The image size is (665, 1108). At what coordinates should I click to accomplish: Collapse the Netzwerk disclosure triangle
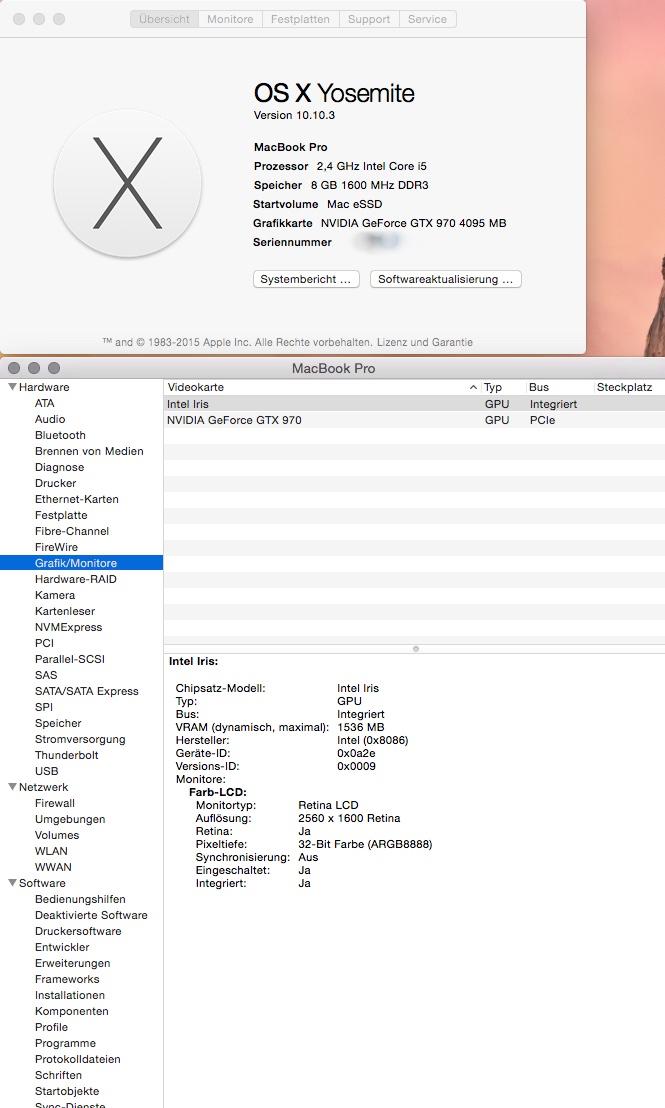12,787
